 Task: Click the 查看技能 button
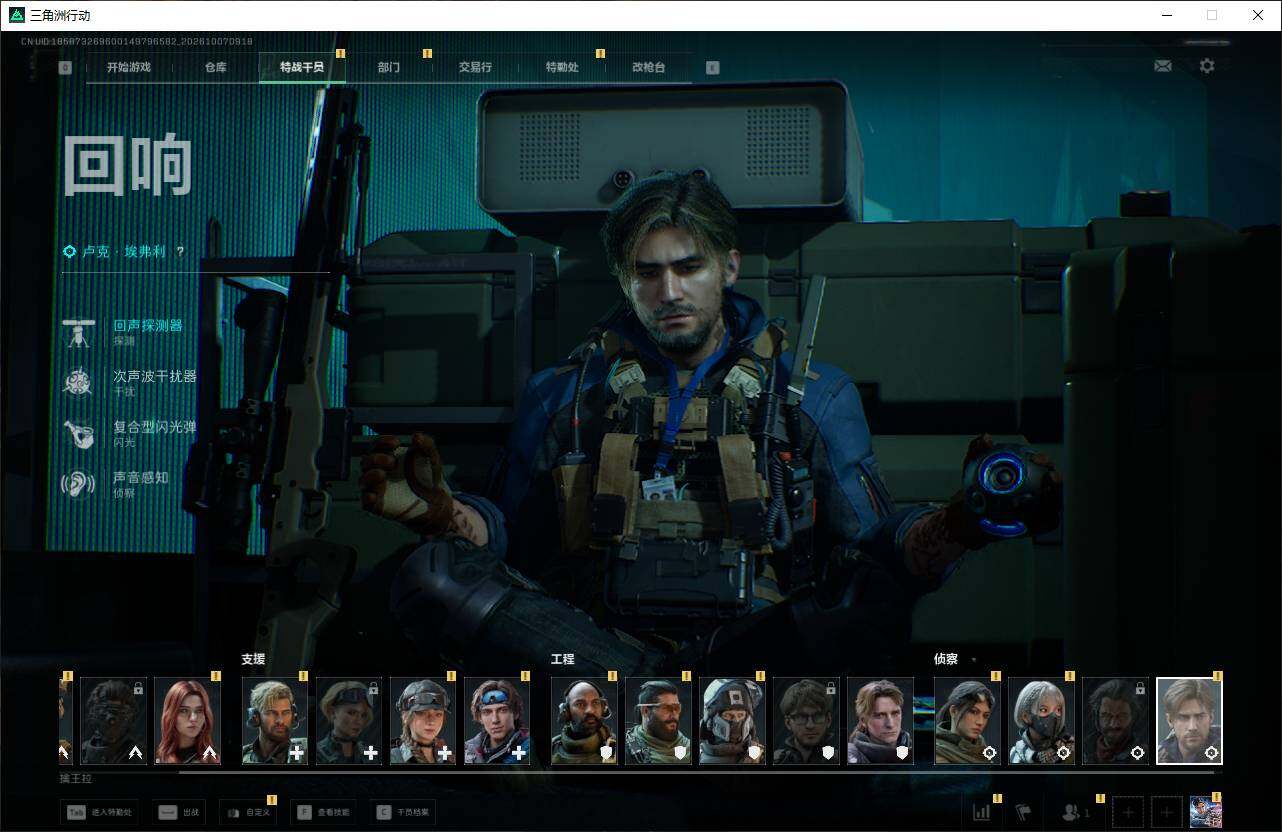(x=323, y=812)
